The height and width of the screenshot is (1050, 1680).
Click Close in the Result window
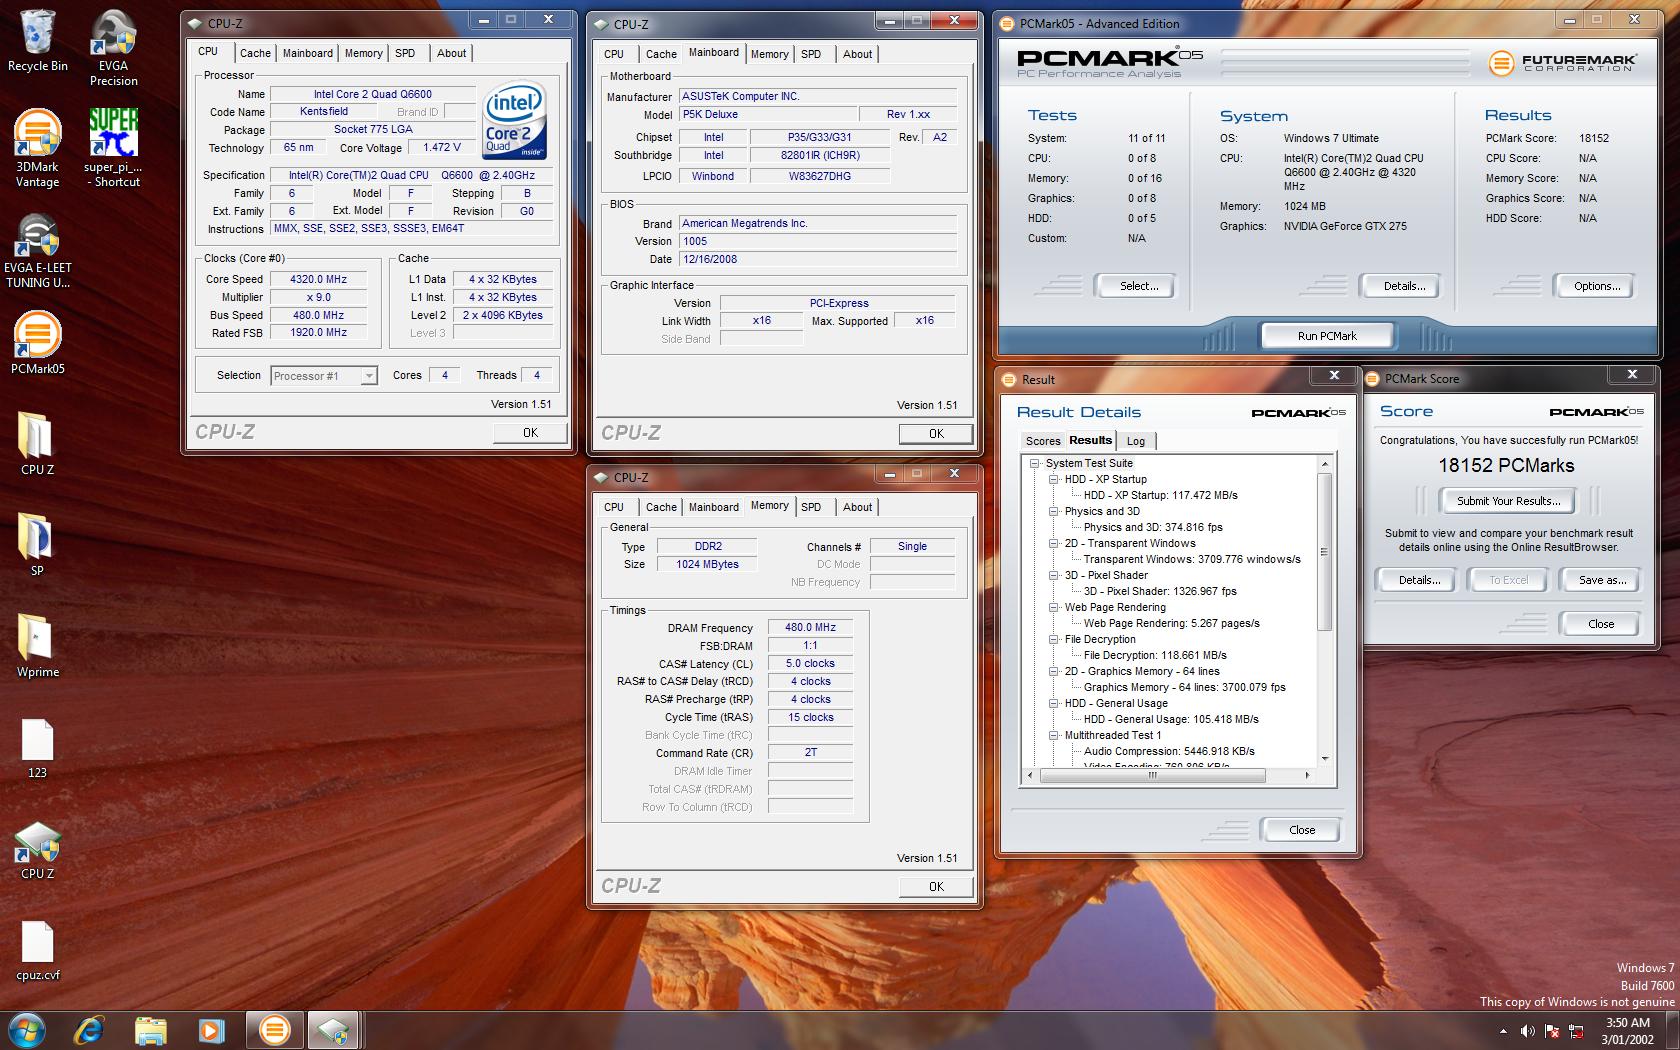point(1302,830)
